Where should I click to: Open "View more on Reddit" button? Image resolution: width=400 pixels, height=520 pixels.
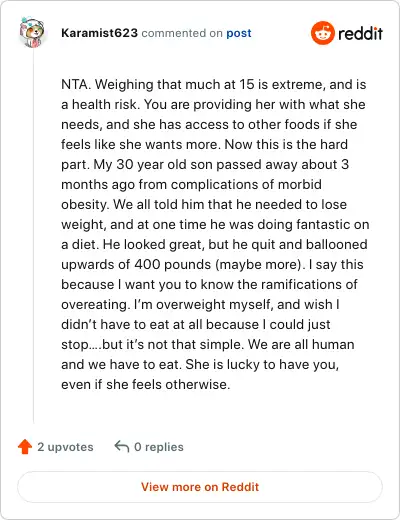(x=200, y=487)
